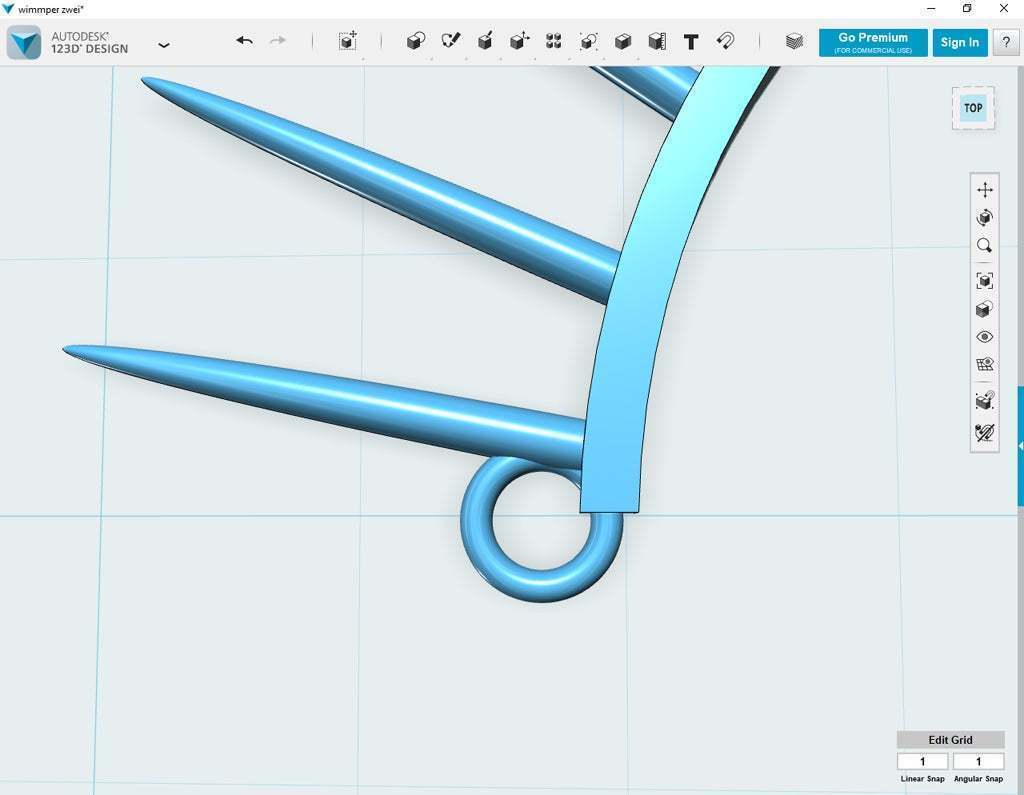This screenshot has width=1024, height=795.
Task: Click the Edit Grid button
Action: (950, 739)
